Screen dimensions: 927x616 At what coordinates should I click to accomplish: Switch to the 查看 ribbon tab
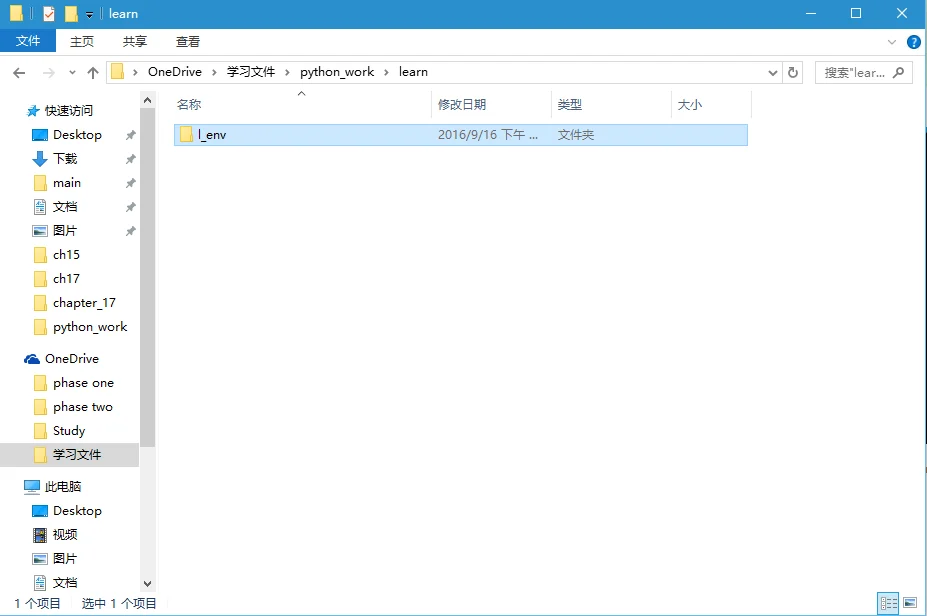pyautogui.click(x=187, y=41)
